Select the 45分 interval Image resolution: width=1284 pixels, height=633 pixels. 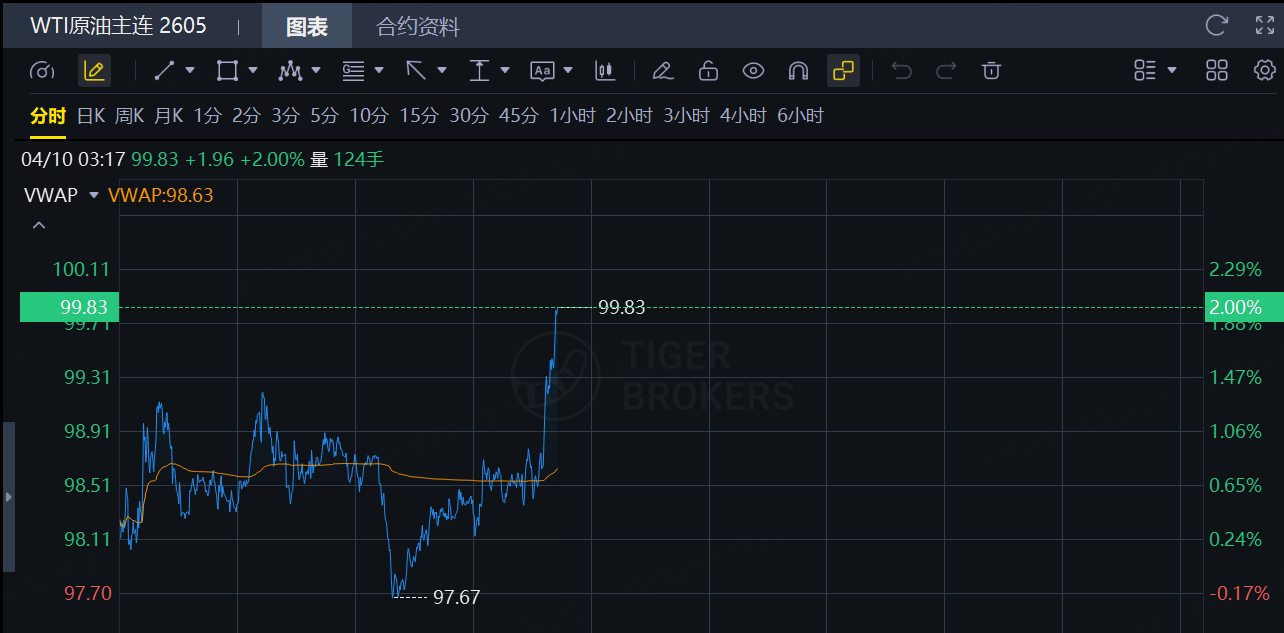point(518,116)
